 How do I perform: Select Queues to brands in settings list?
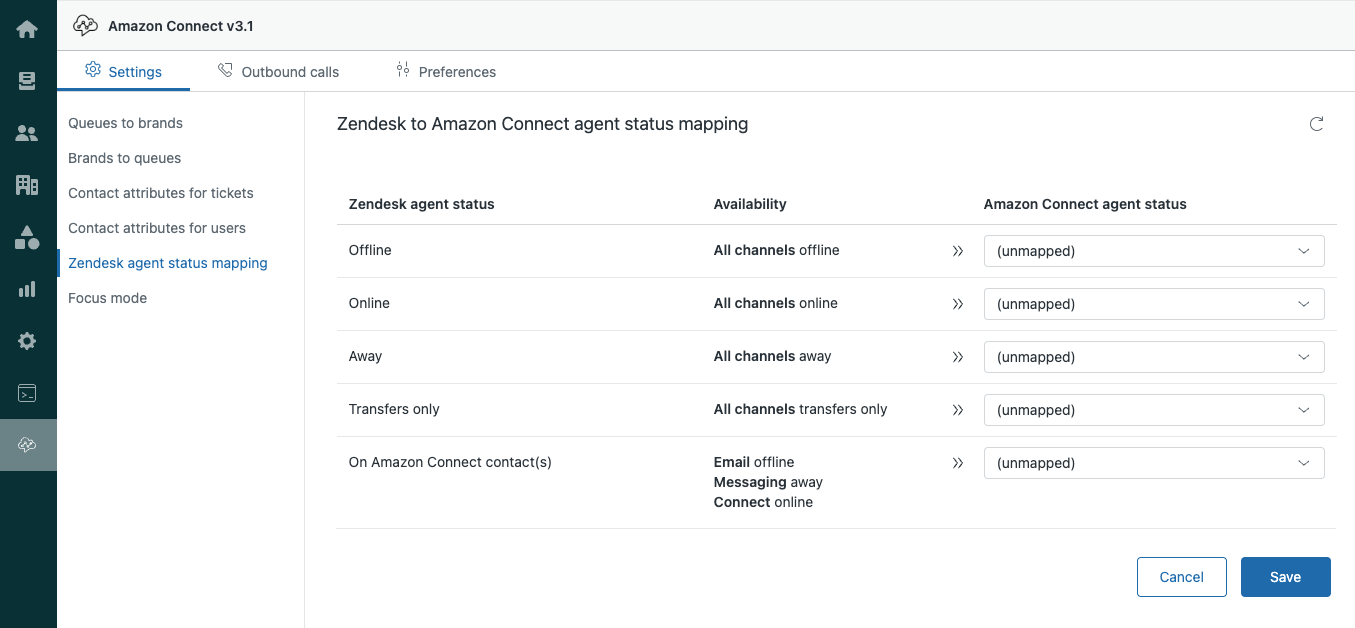point(125,123)
